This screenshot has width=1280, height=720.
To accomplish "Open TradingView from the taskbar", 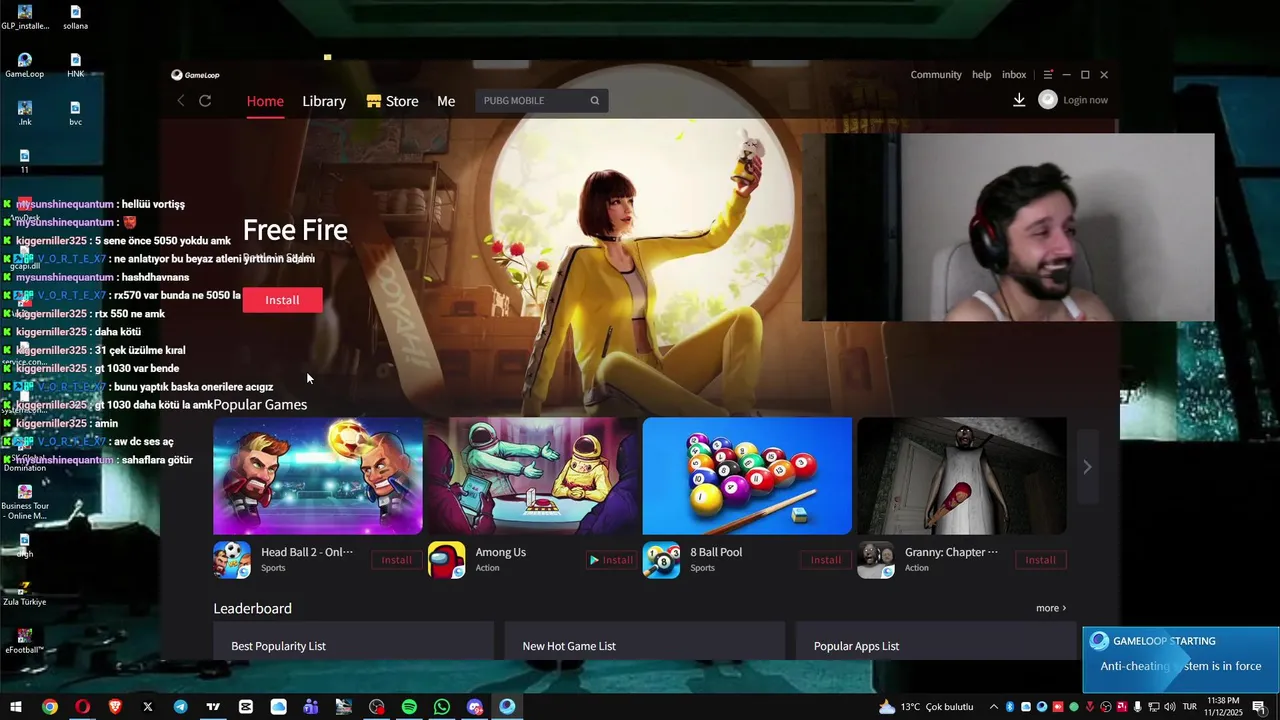I will (x=213, y=707).
